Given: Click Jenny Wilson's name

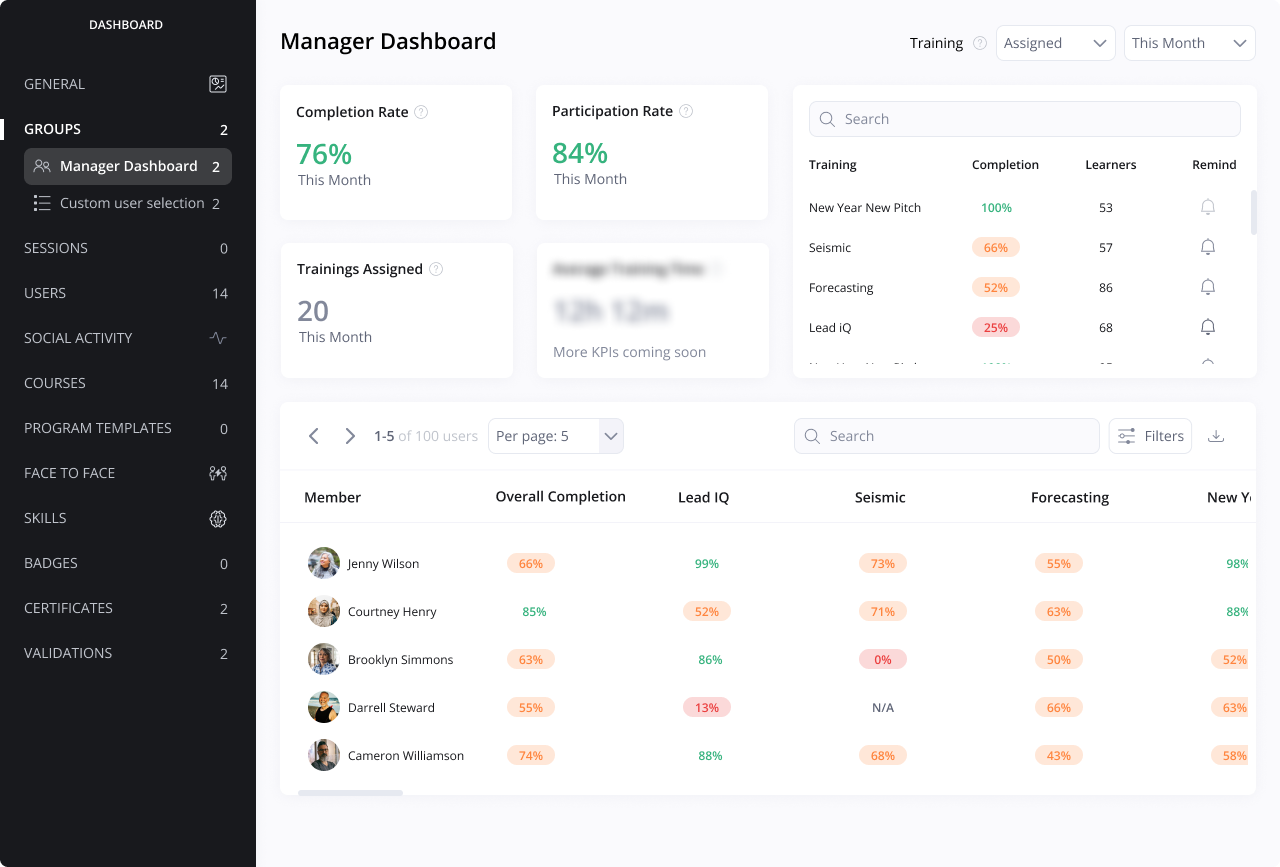Looking at the screenshot, I should 383,564.
